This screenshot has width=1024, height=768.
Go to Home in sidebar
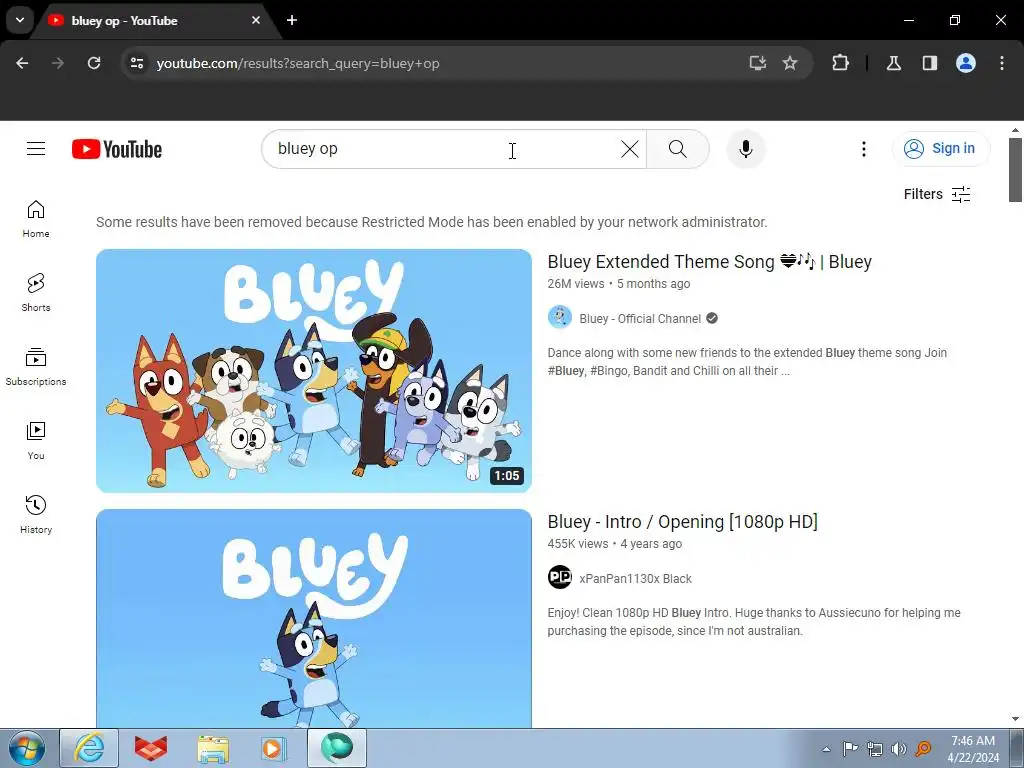click(x=36, y=219)
